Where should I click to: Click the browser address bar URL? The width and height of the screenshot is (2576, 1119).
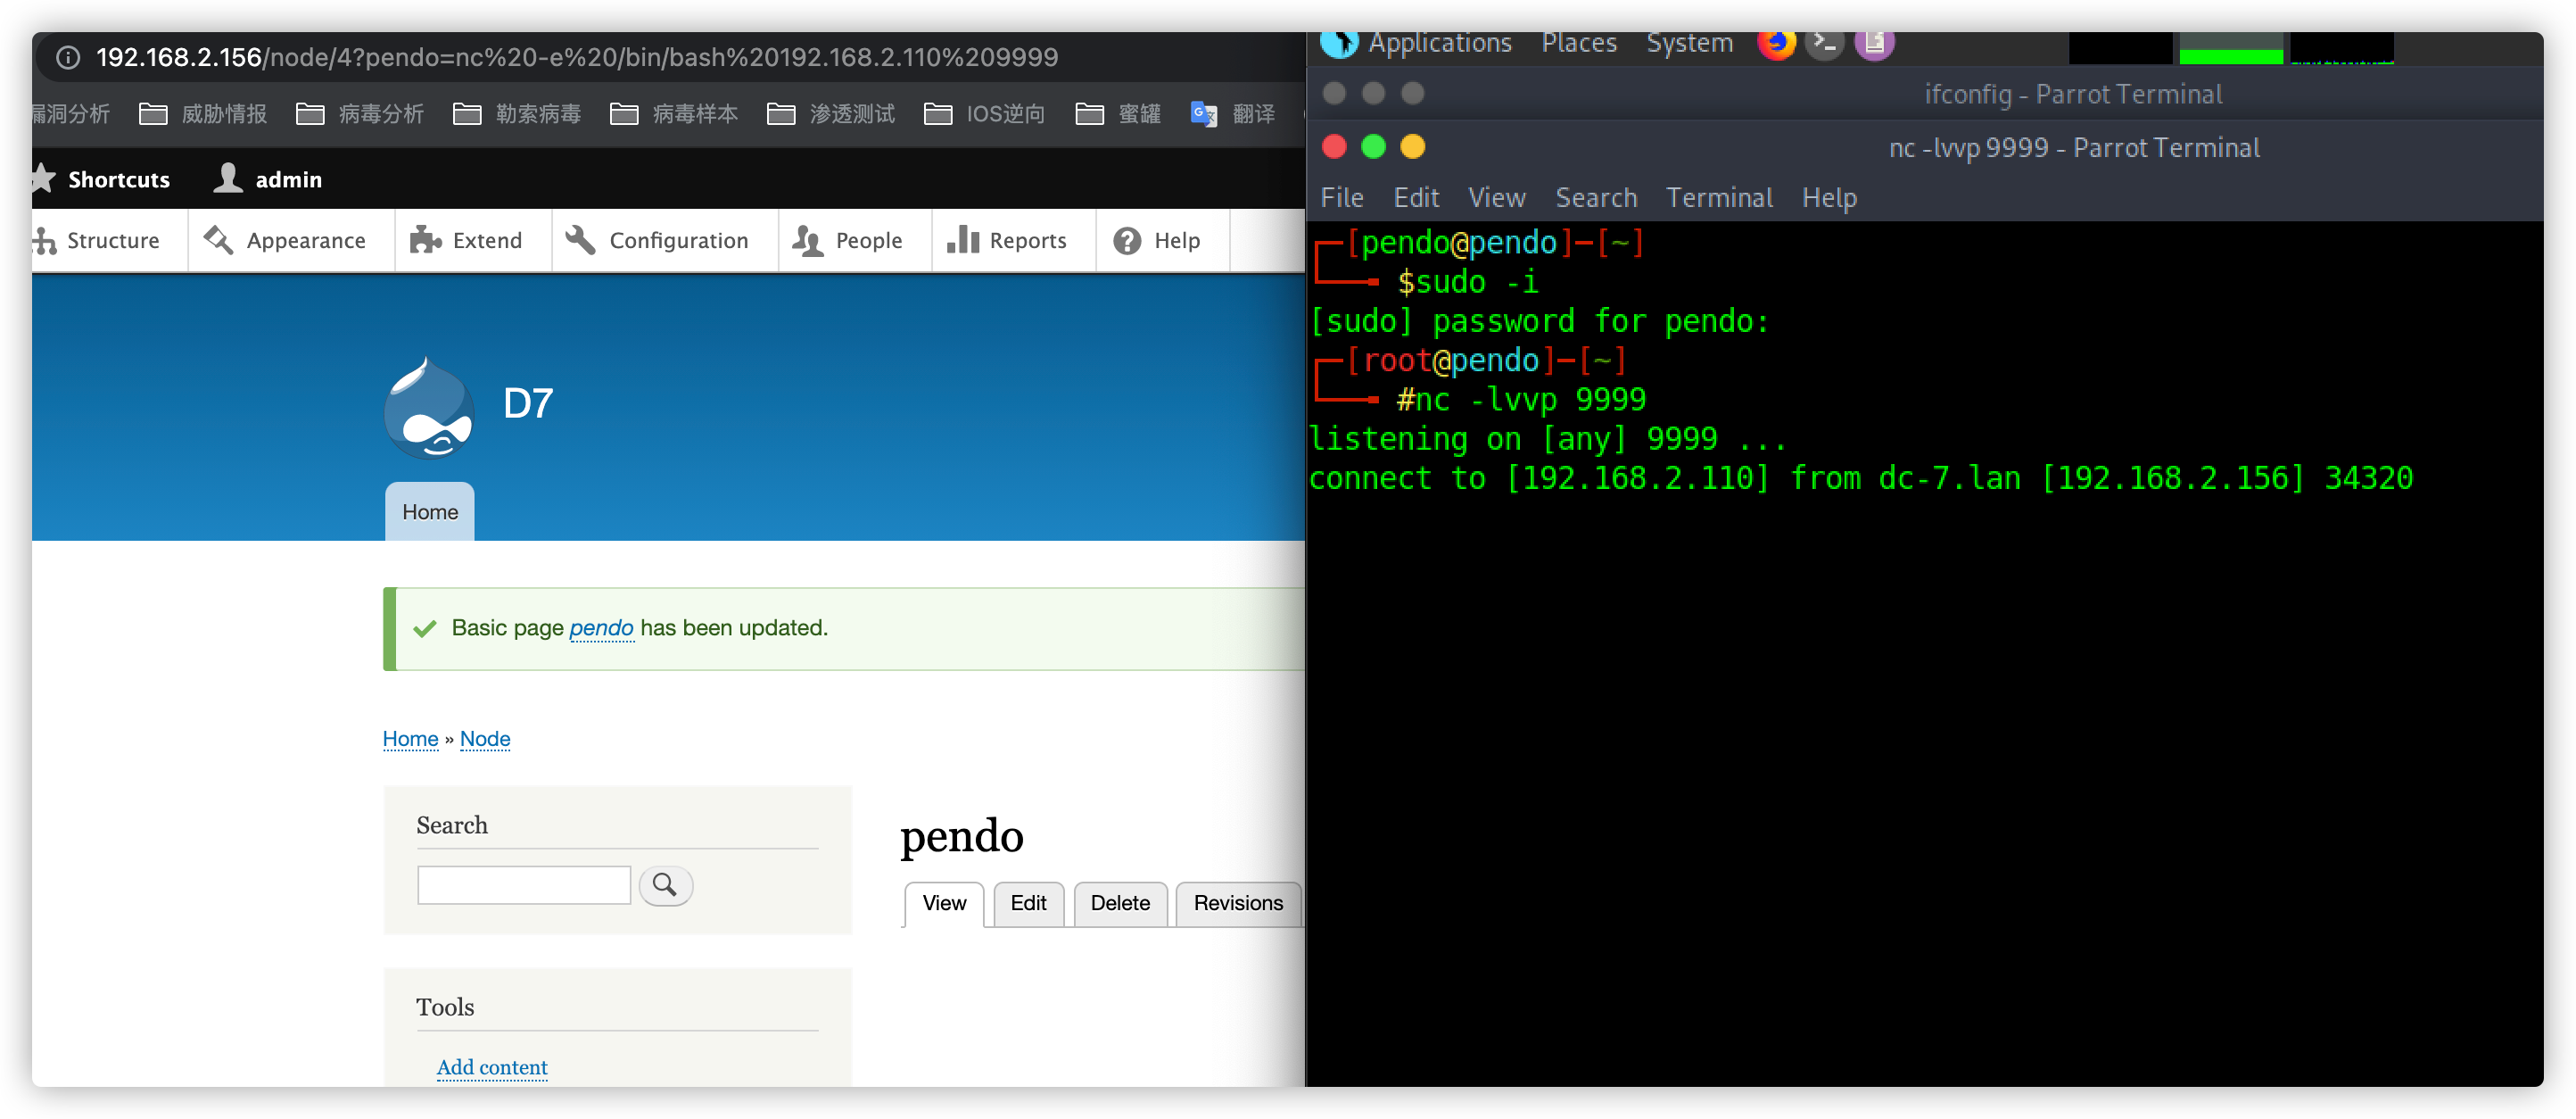coord(577,57)
